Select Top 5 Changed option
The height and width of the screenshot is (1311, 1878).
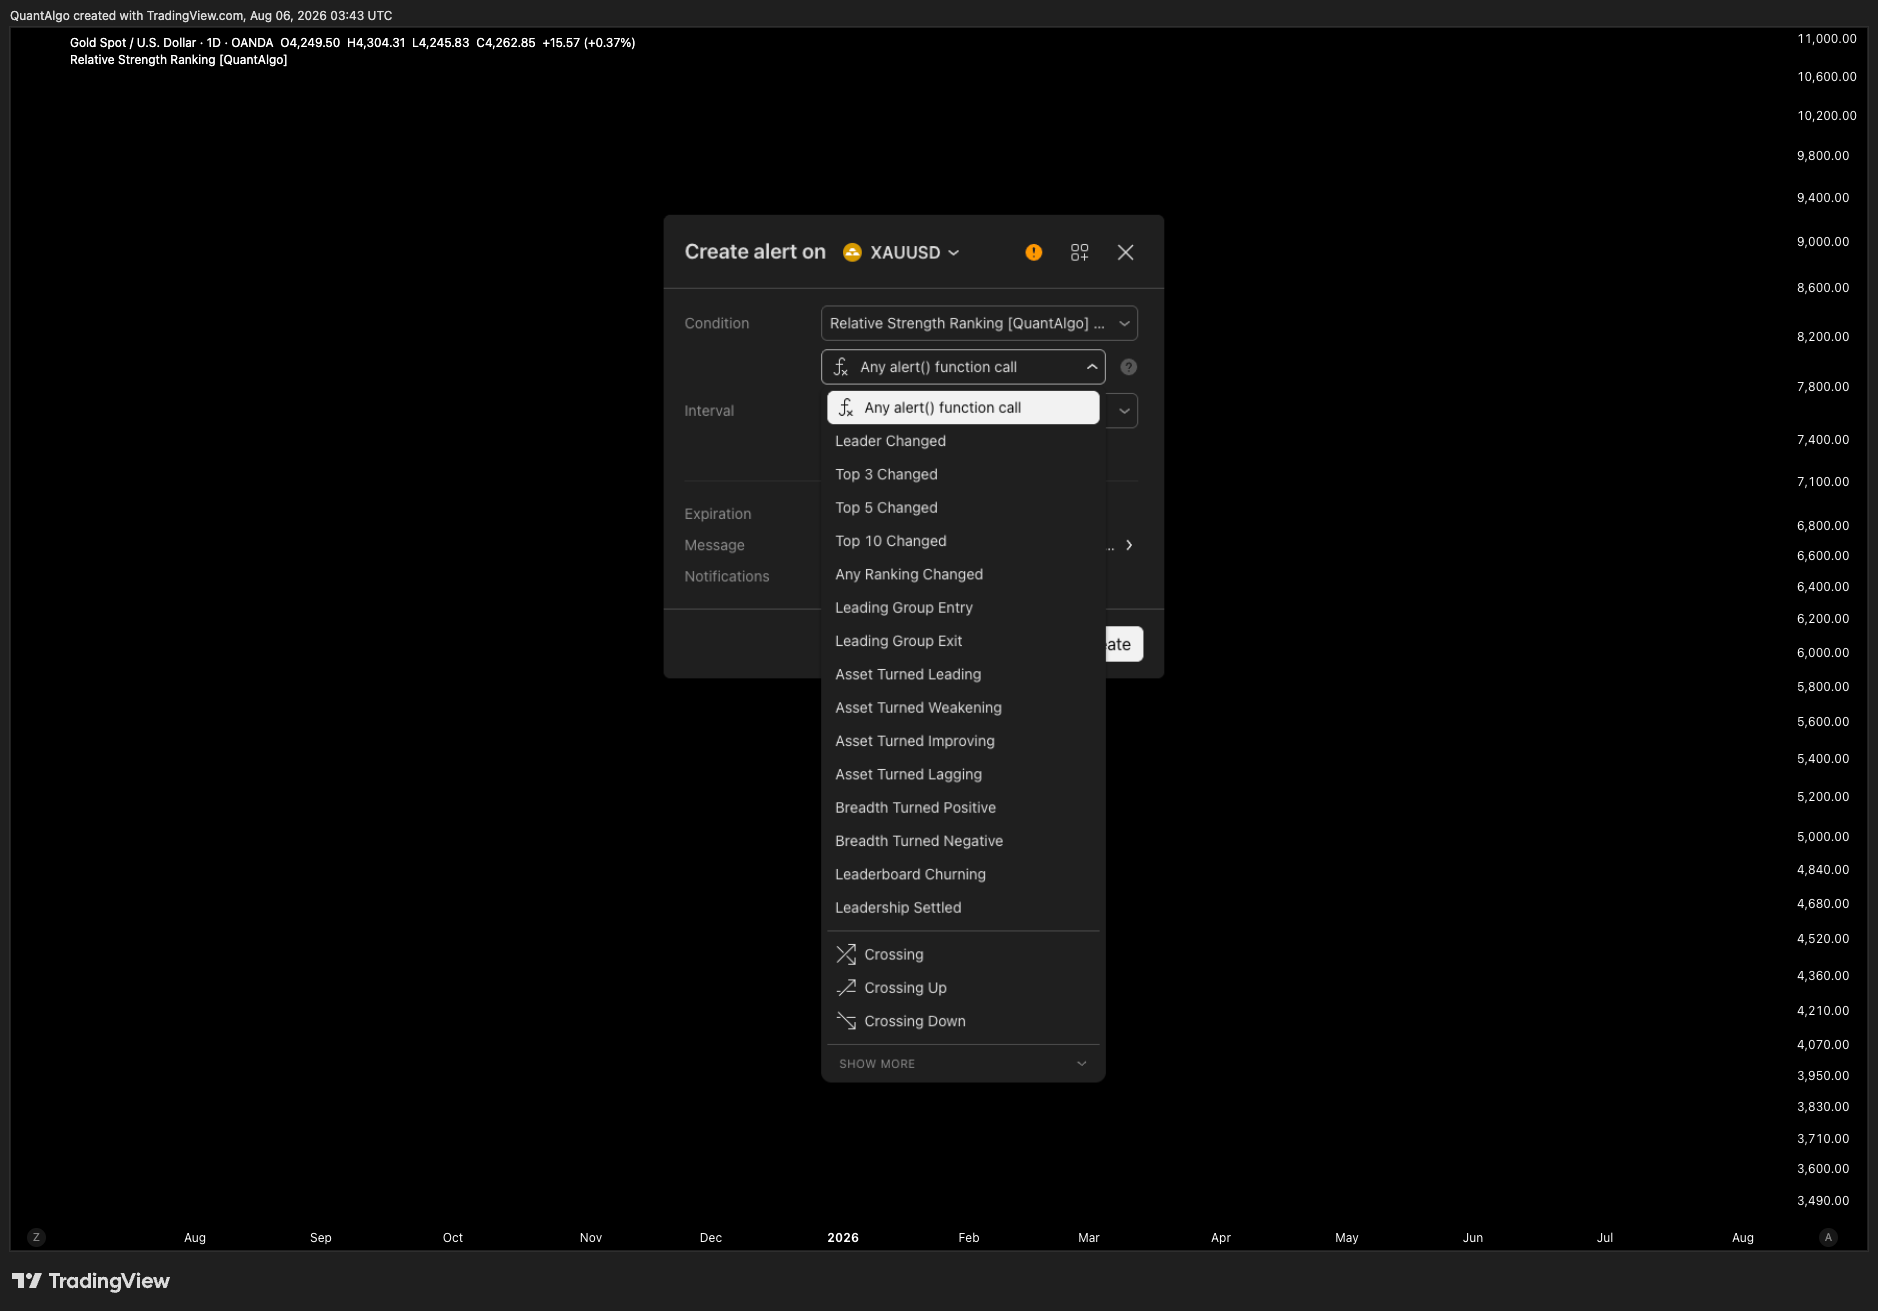tap(963, 508)
